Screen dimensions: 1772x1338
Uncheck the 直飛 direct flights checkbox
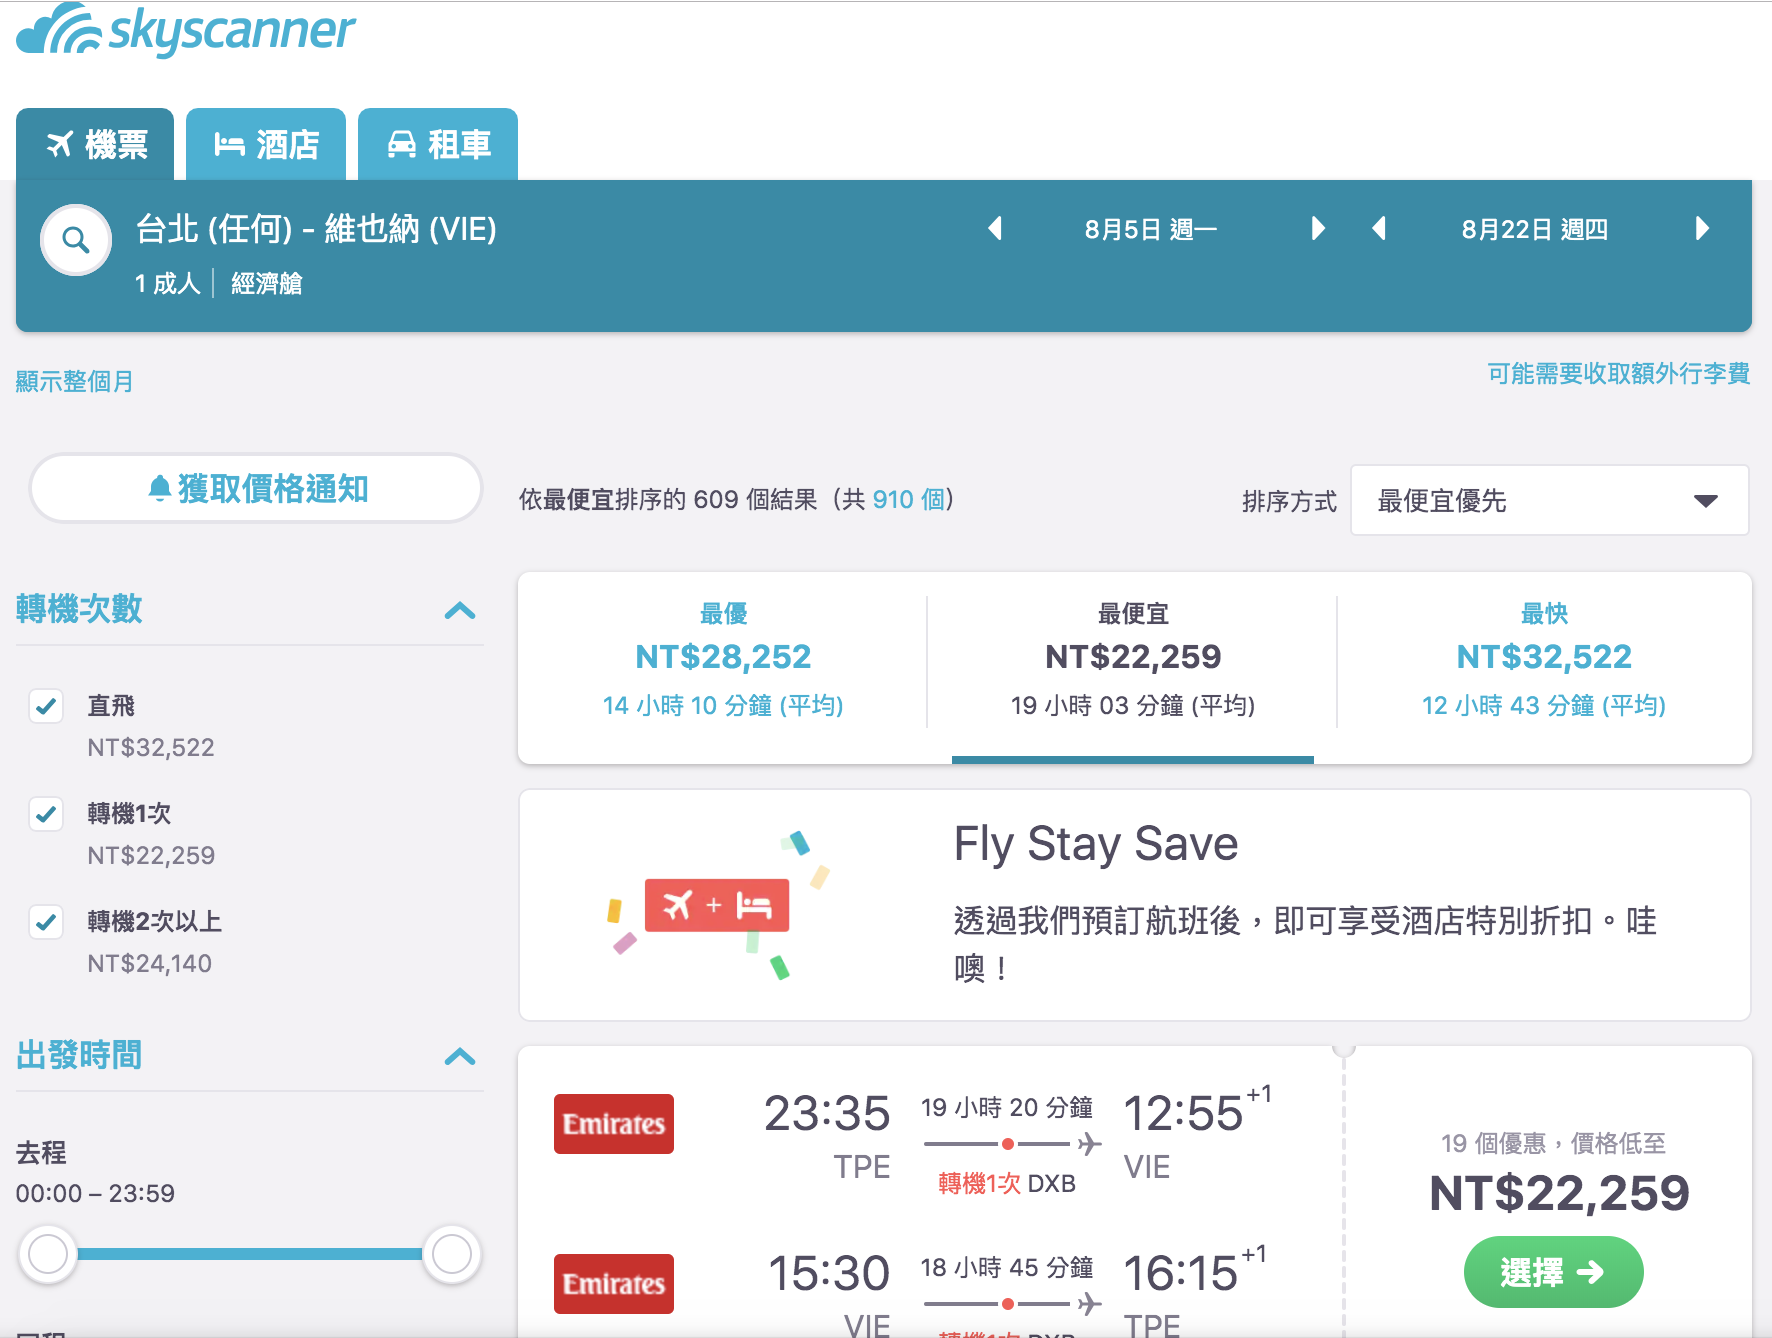[x=46, y=706]
